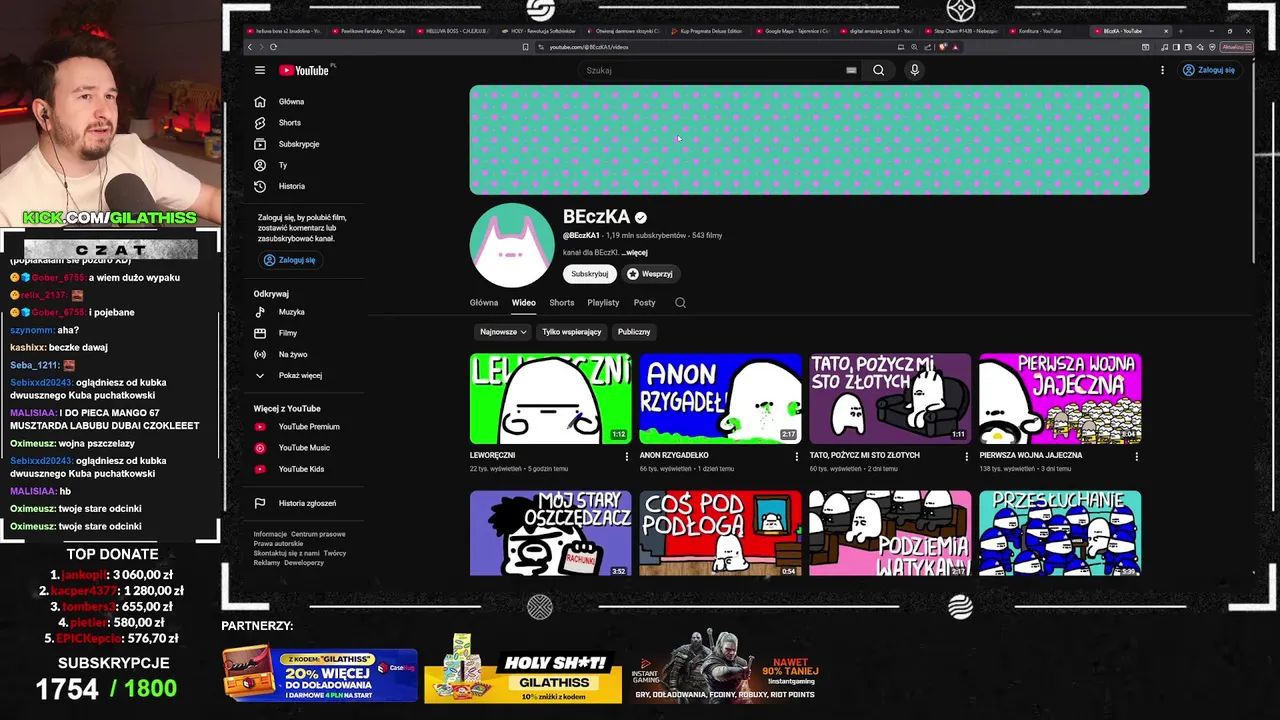Click the Subskrybuj button
1280x720 pixels.
[590, 274]
